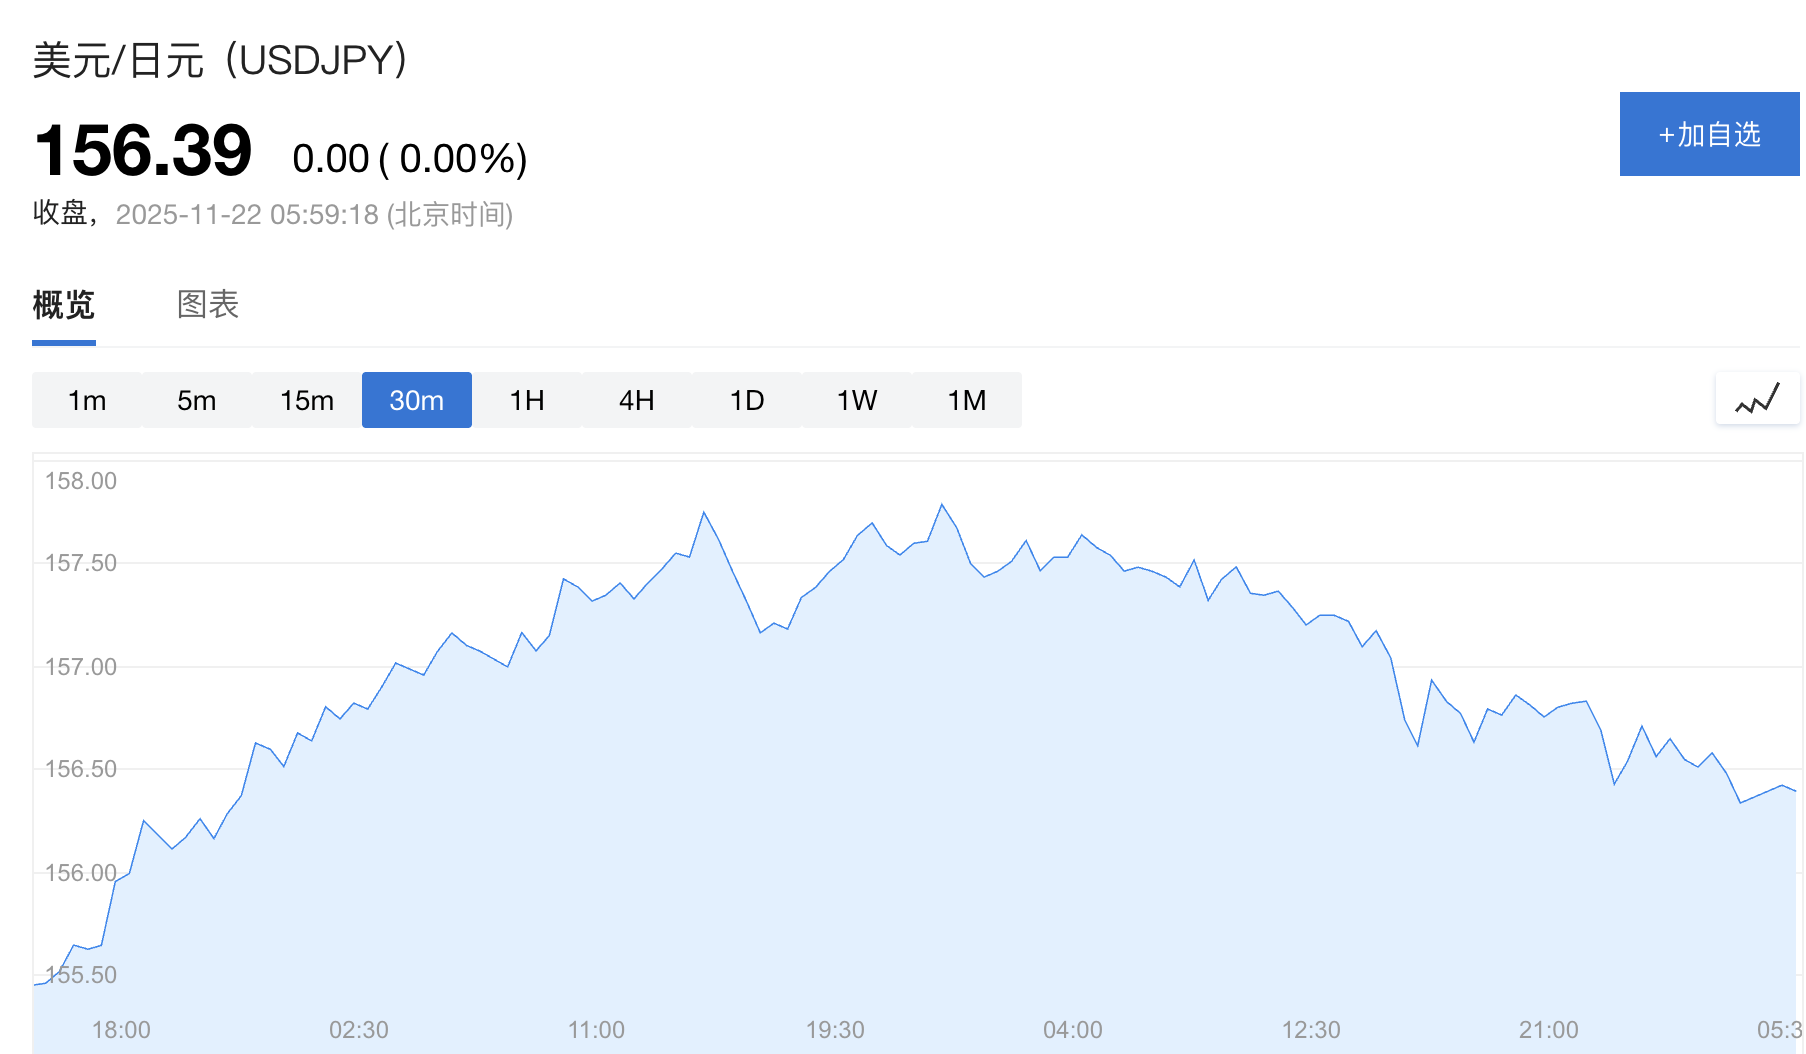Click the 04:00 time axis label
This screenshot has height=1054, width=1806.
[1073, 1030]
